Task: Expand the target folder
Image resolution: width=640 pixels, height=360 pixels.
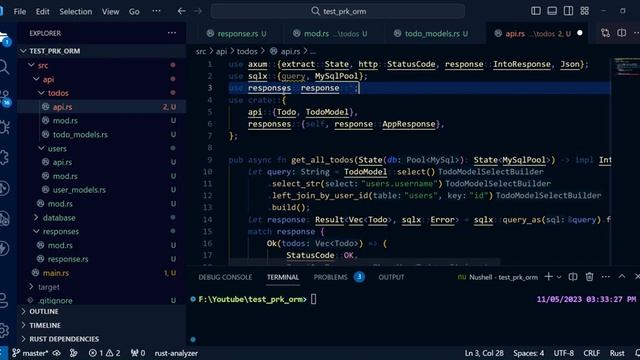Action: (102, 287)
